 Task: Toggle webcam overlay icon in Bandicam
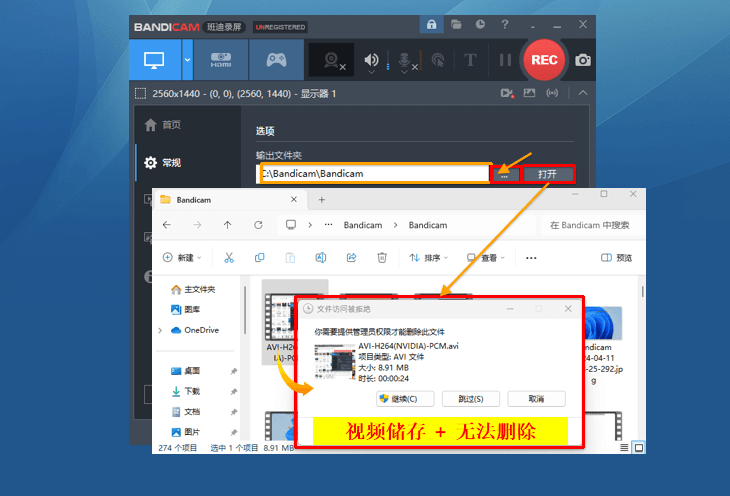(x=331, y=60)
